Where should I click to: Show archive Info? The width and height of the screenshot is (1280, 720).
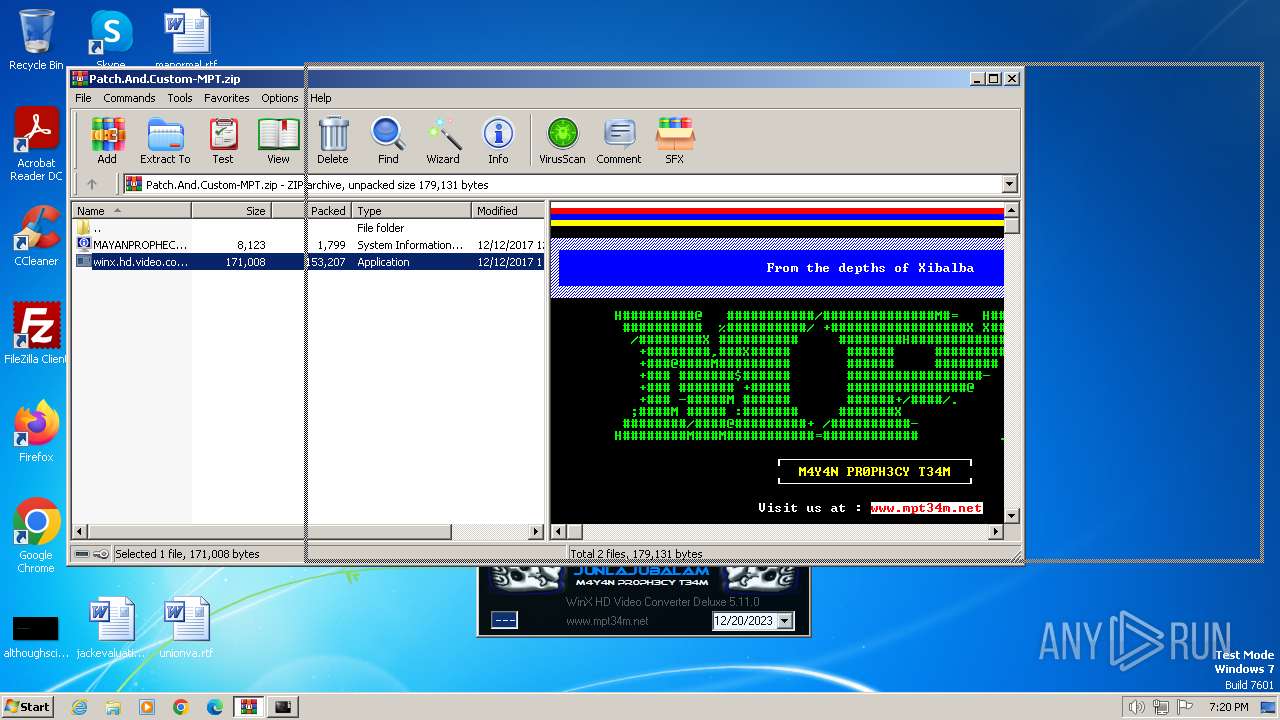[x=498, y=140]
